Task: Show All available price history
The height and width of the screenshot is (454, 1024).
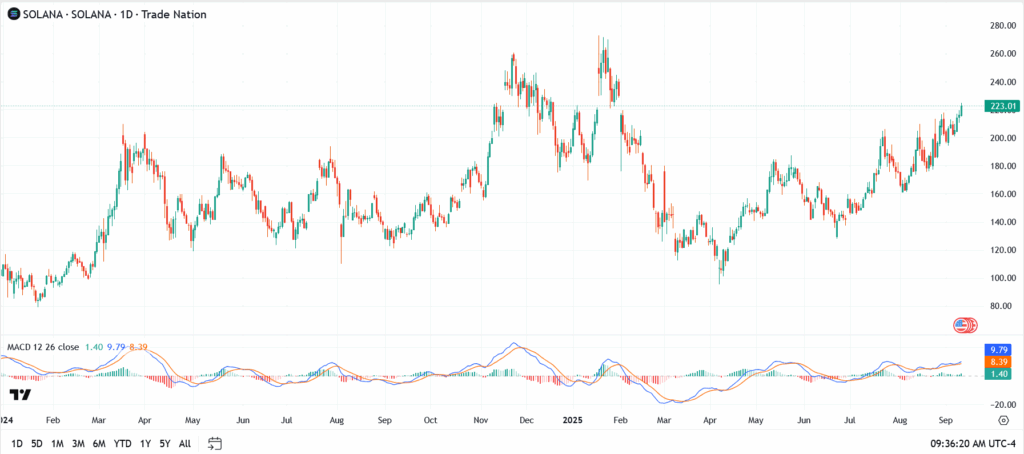Action: pos(185,442)
